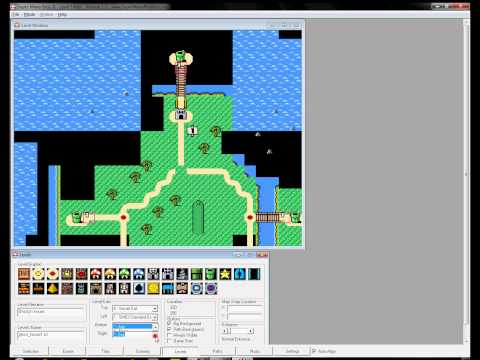480x360 pixels.
Task: Switch to the Tiles tab
Action: [x=105, y=351]
